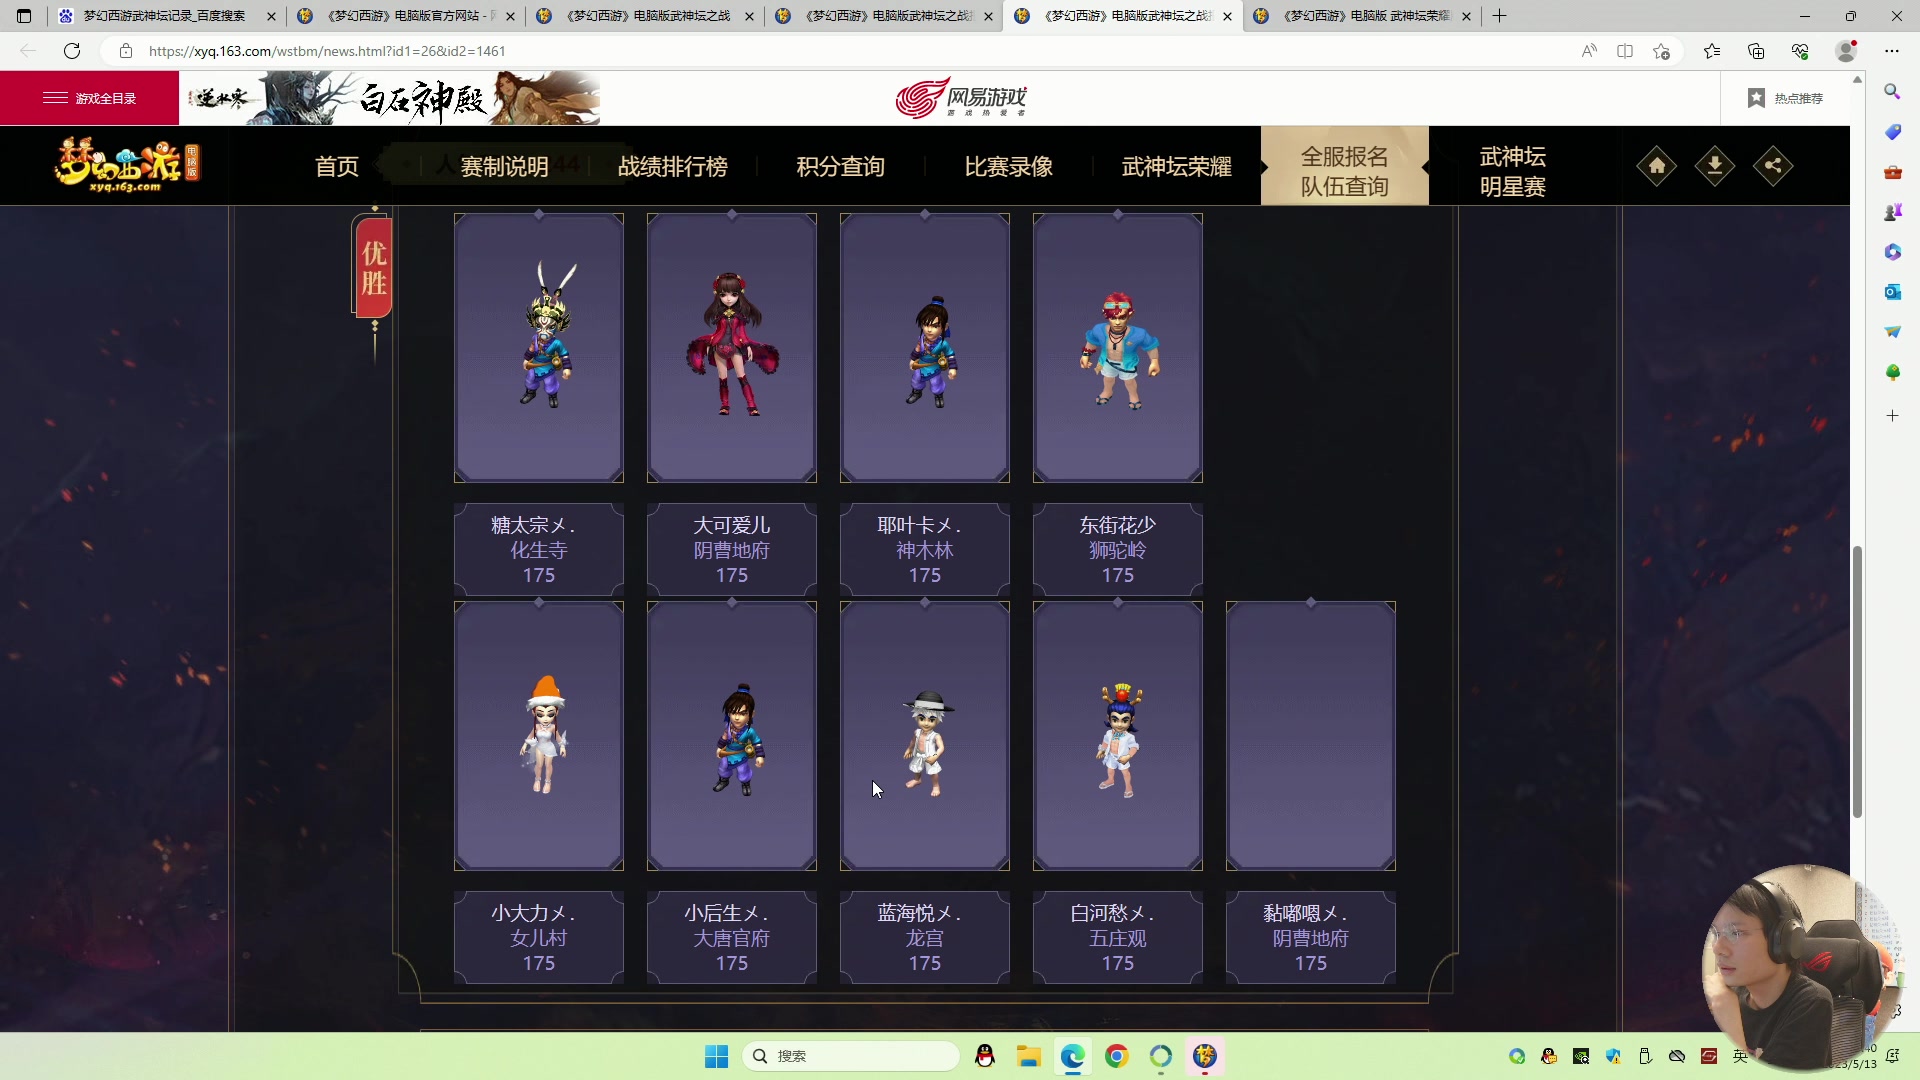1920x1080 pixels.
Task: Click the character card above 耶叶卡
Action: point(925,347)
